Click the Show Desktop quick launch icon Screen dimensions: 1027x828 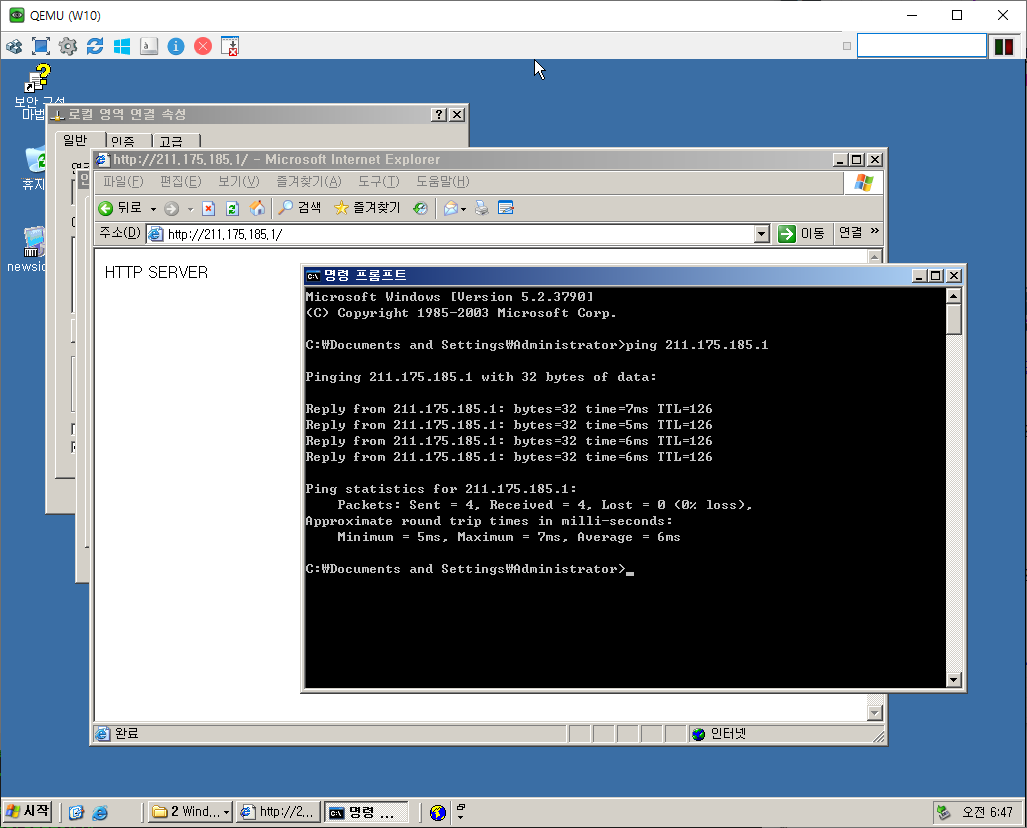pos(77,813)
